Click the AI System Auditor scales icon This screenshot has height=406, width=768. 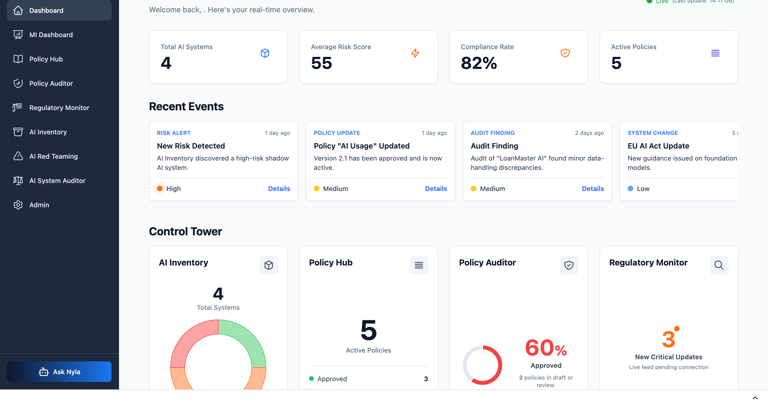(18, 181)
